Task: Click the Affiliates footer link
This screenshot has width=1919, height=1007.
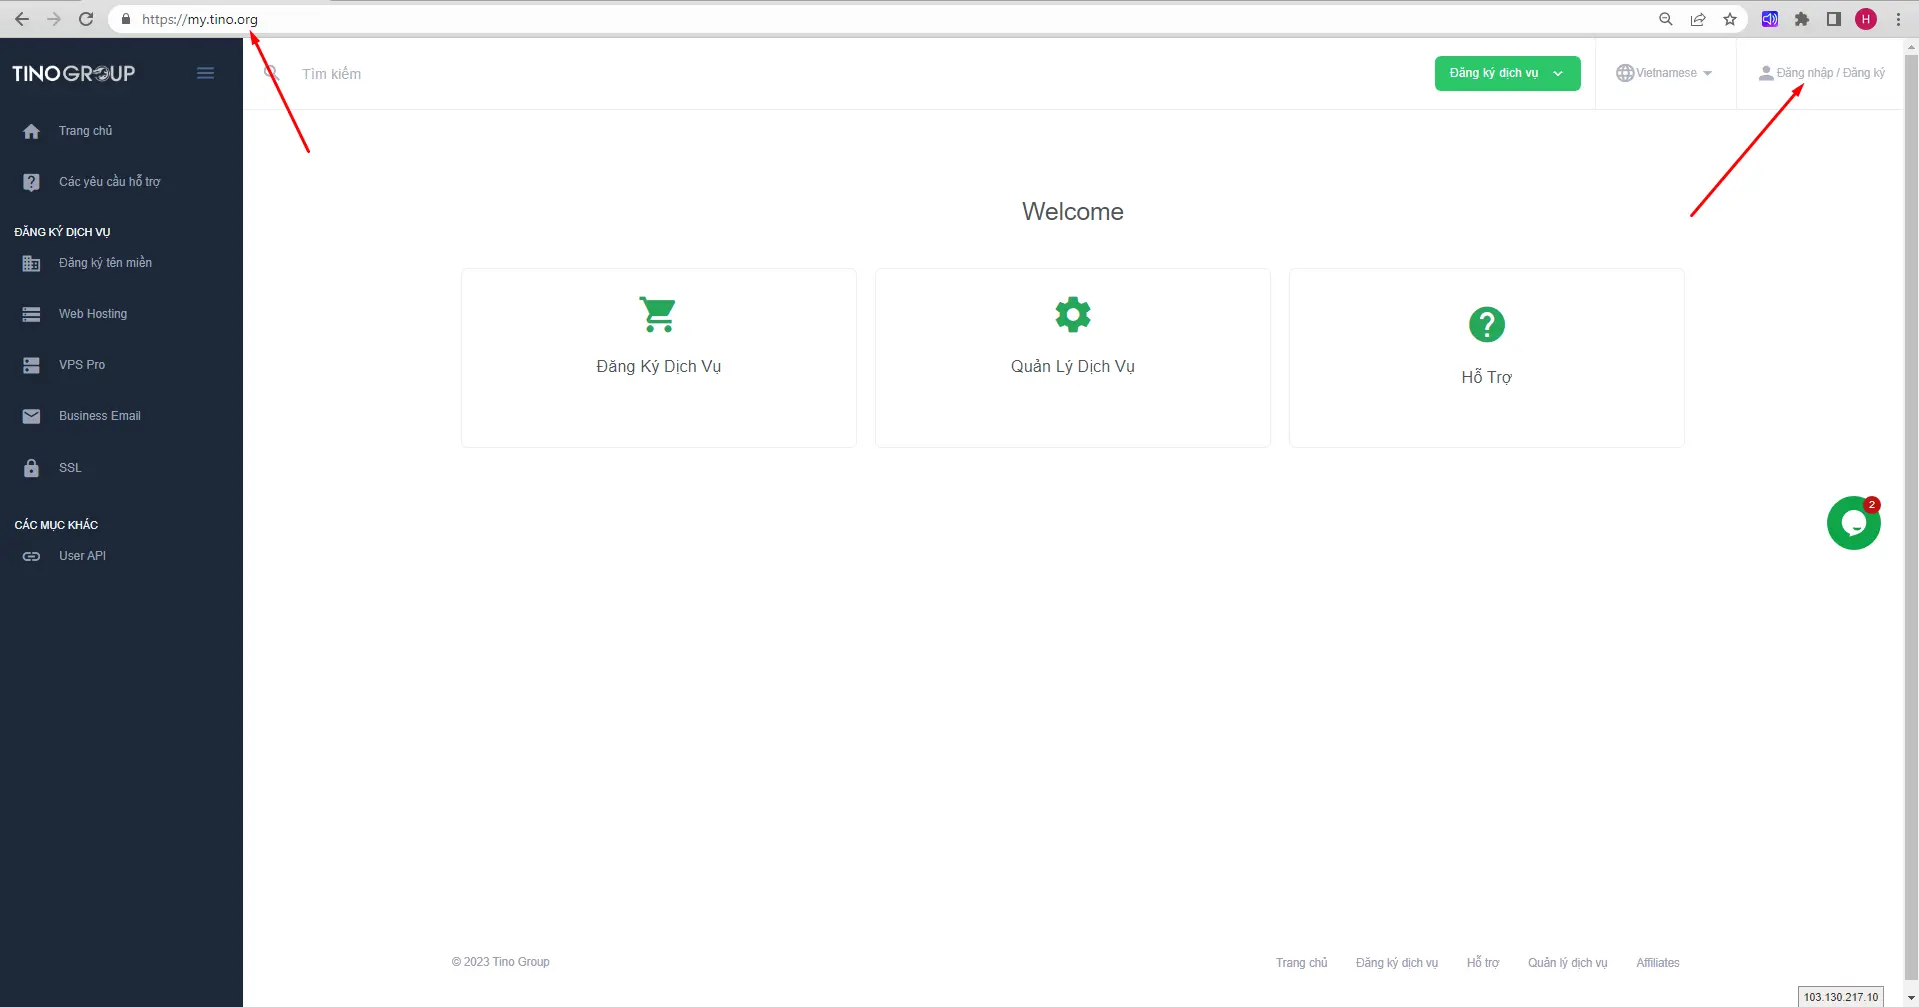Action: pos(1657,963)
